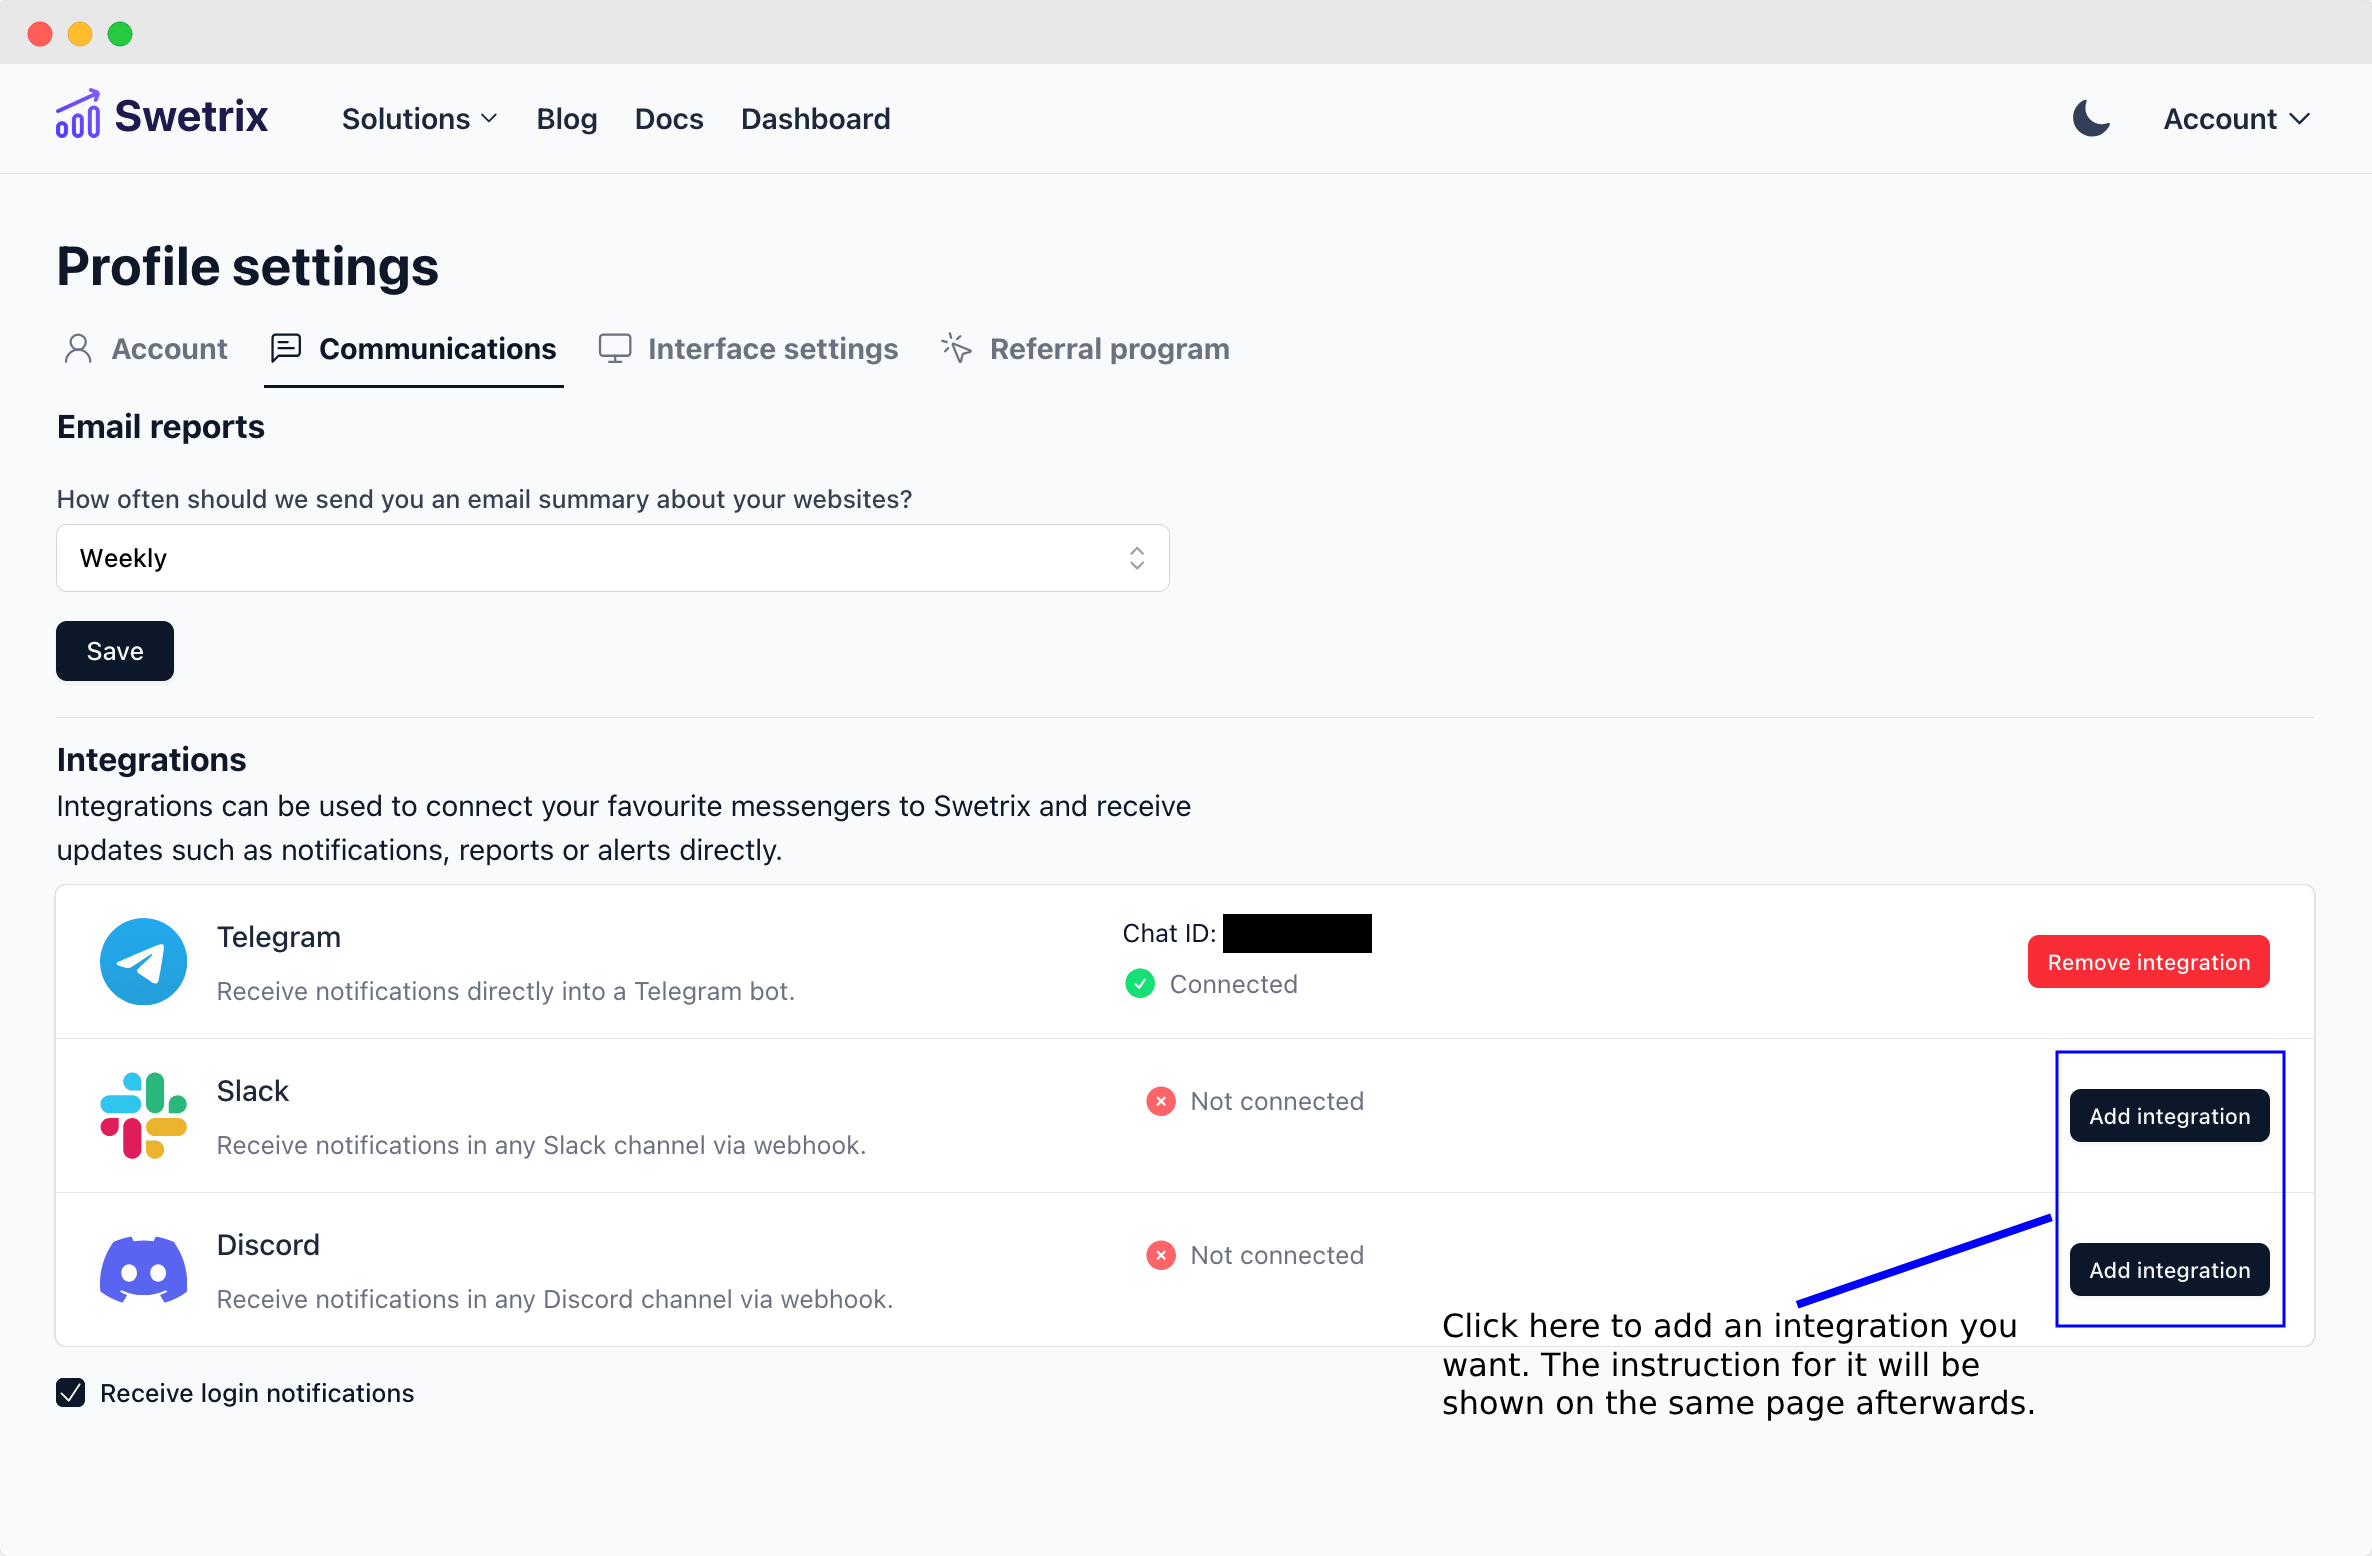The width and height of the screenshot is (2372, 1556).
Task: Switch to the Interface settings tab
Action: point(772,348)
